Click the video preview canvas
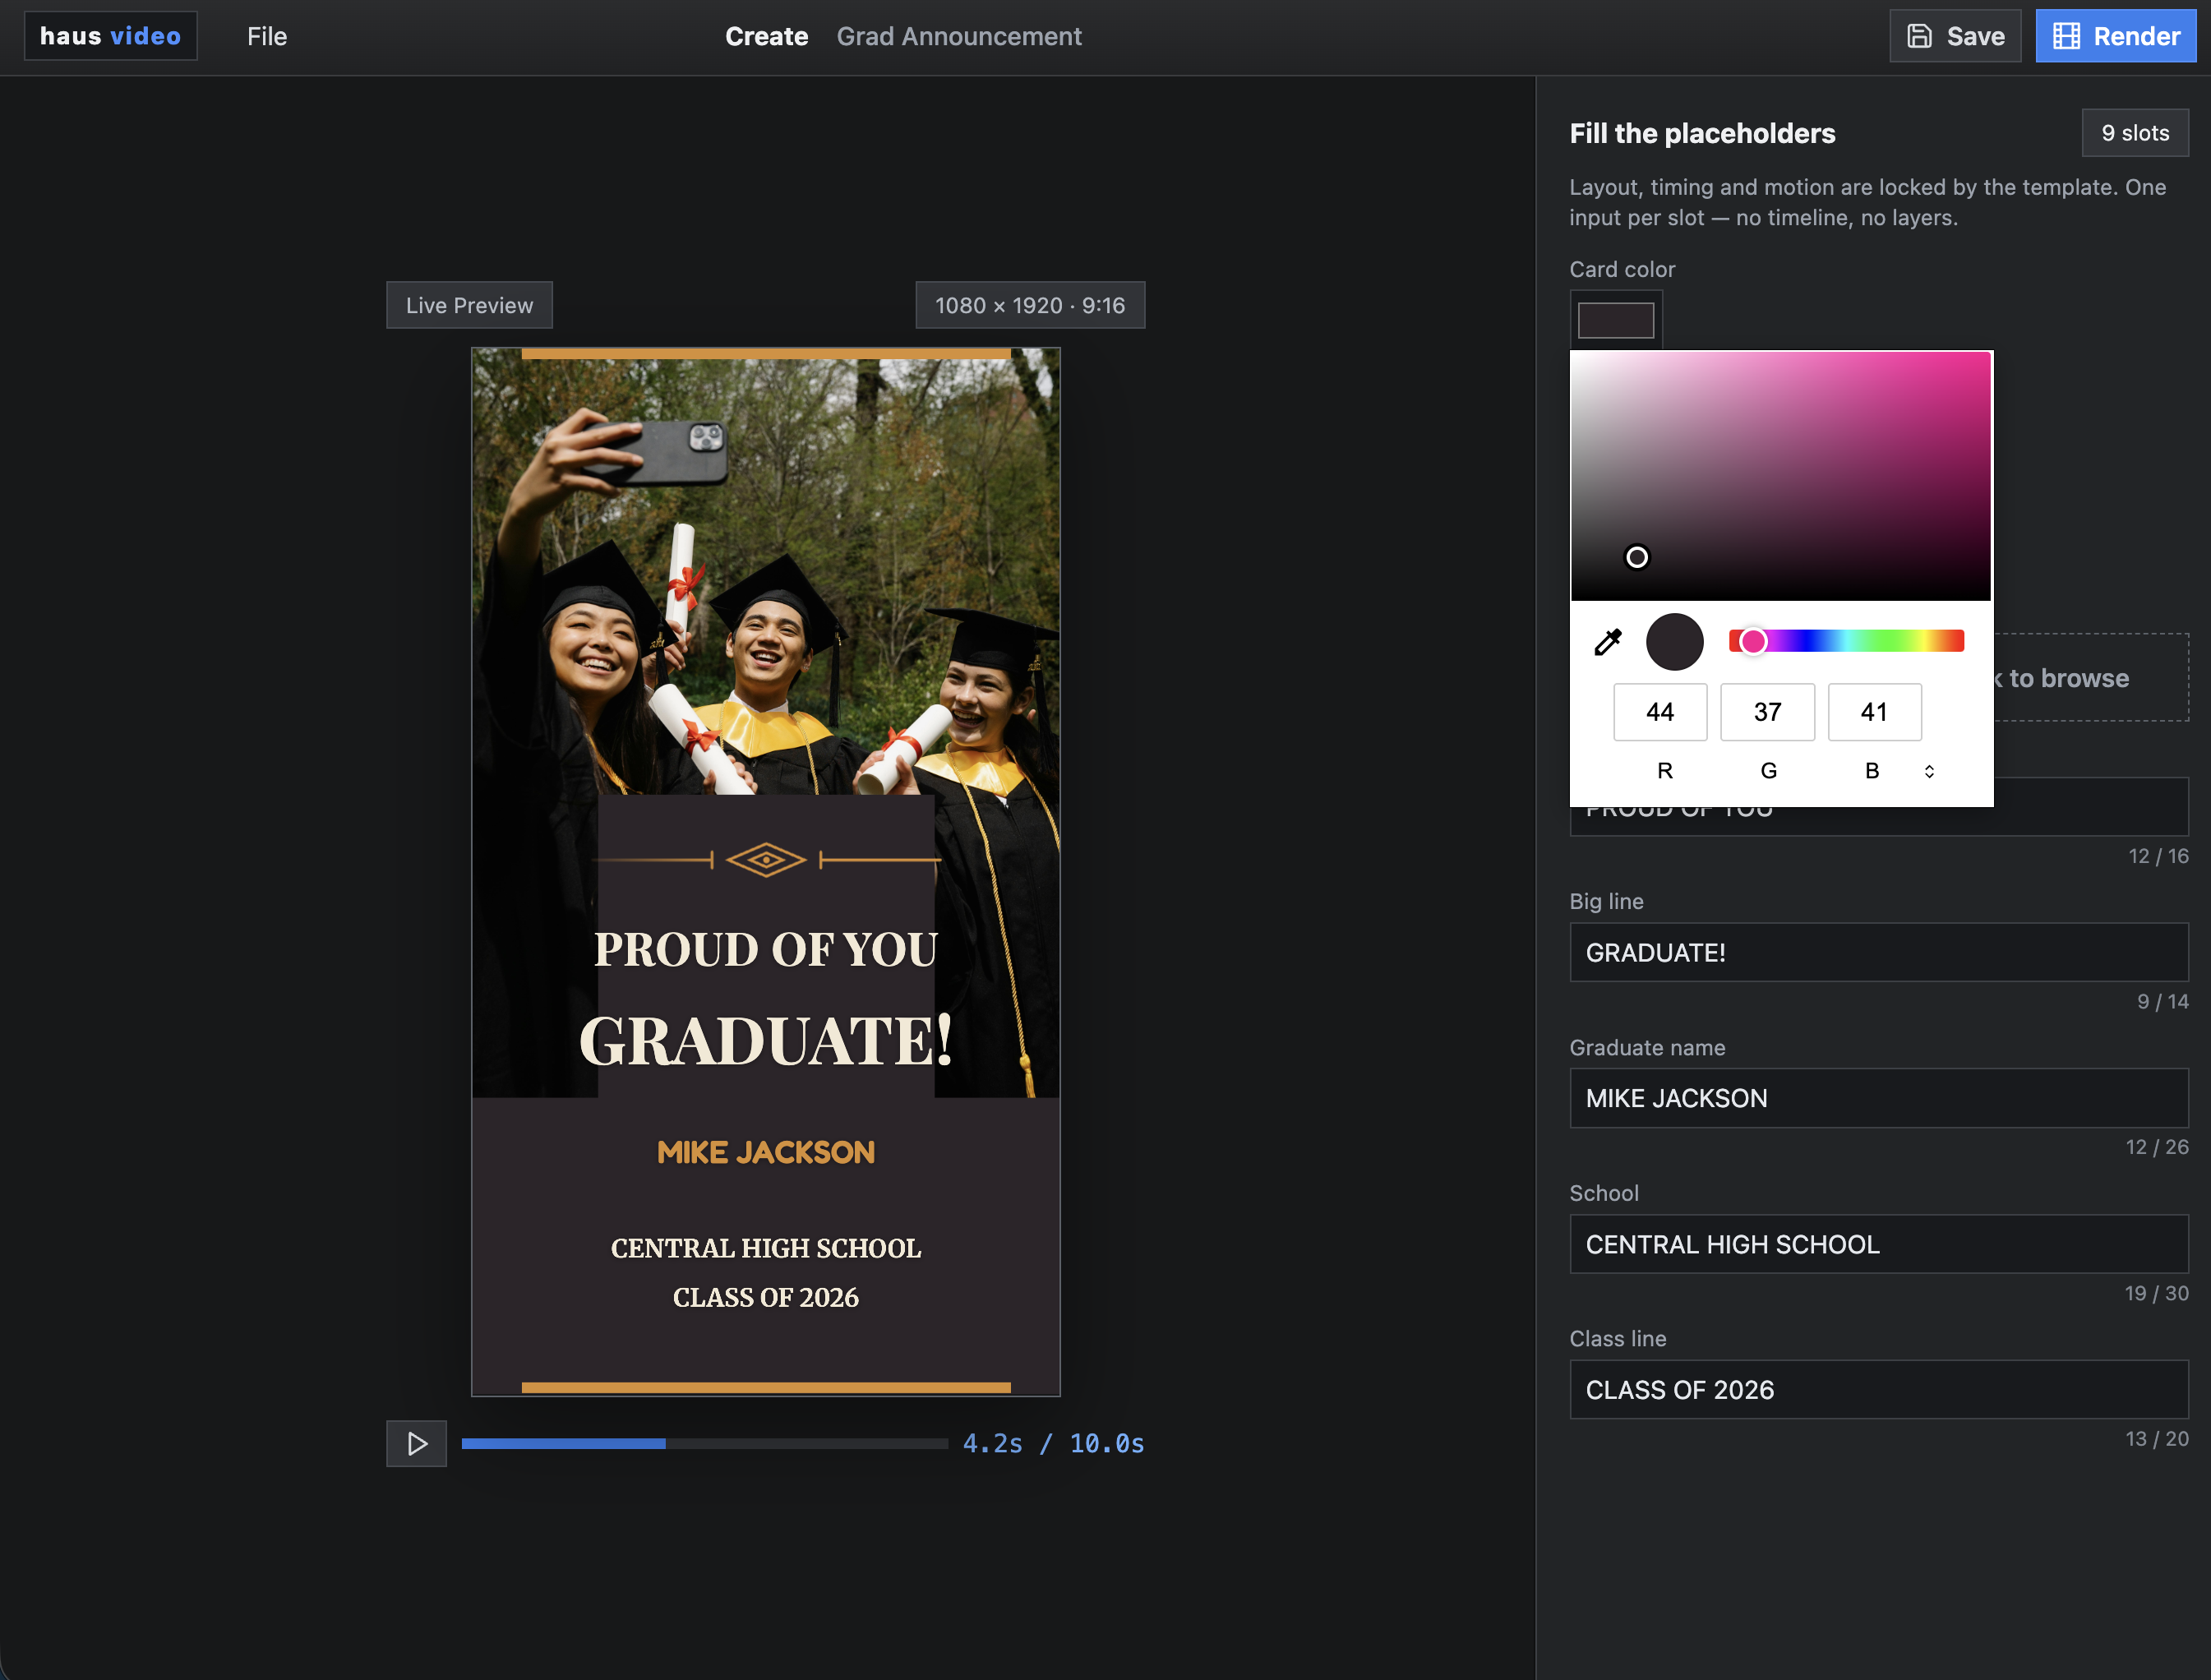This screenshot has width=2211, height=1680. point(765,871)
